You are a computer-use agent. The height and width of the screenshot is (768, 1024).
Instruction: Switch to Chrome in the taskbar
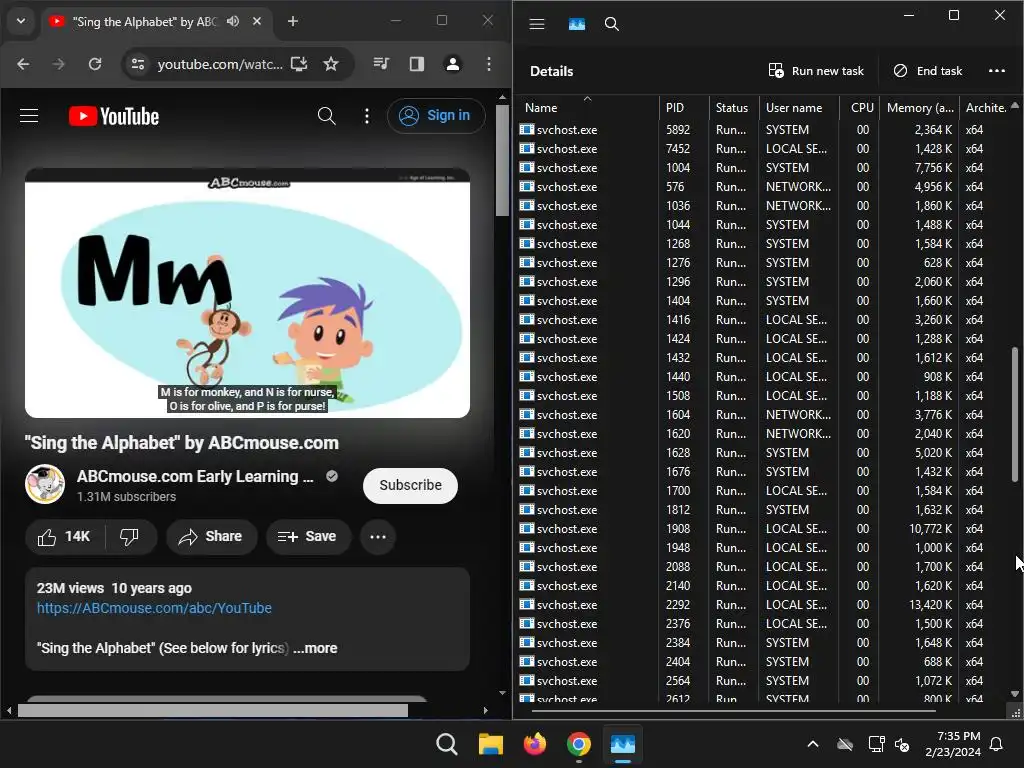click(579, 744)
